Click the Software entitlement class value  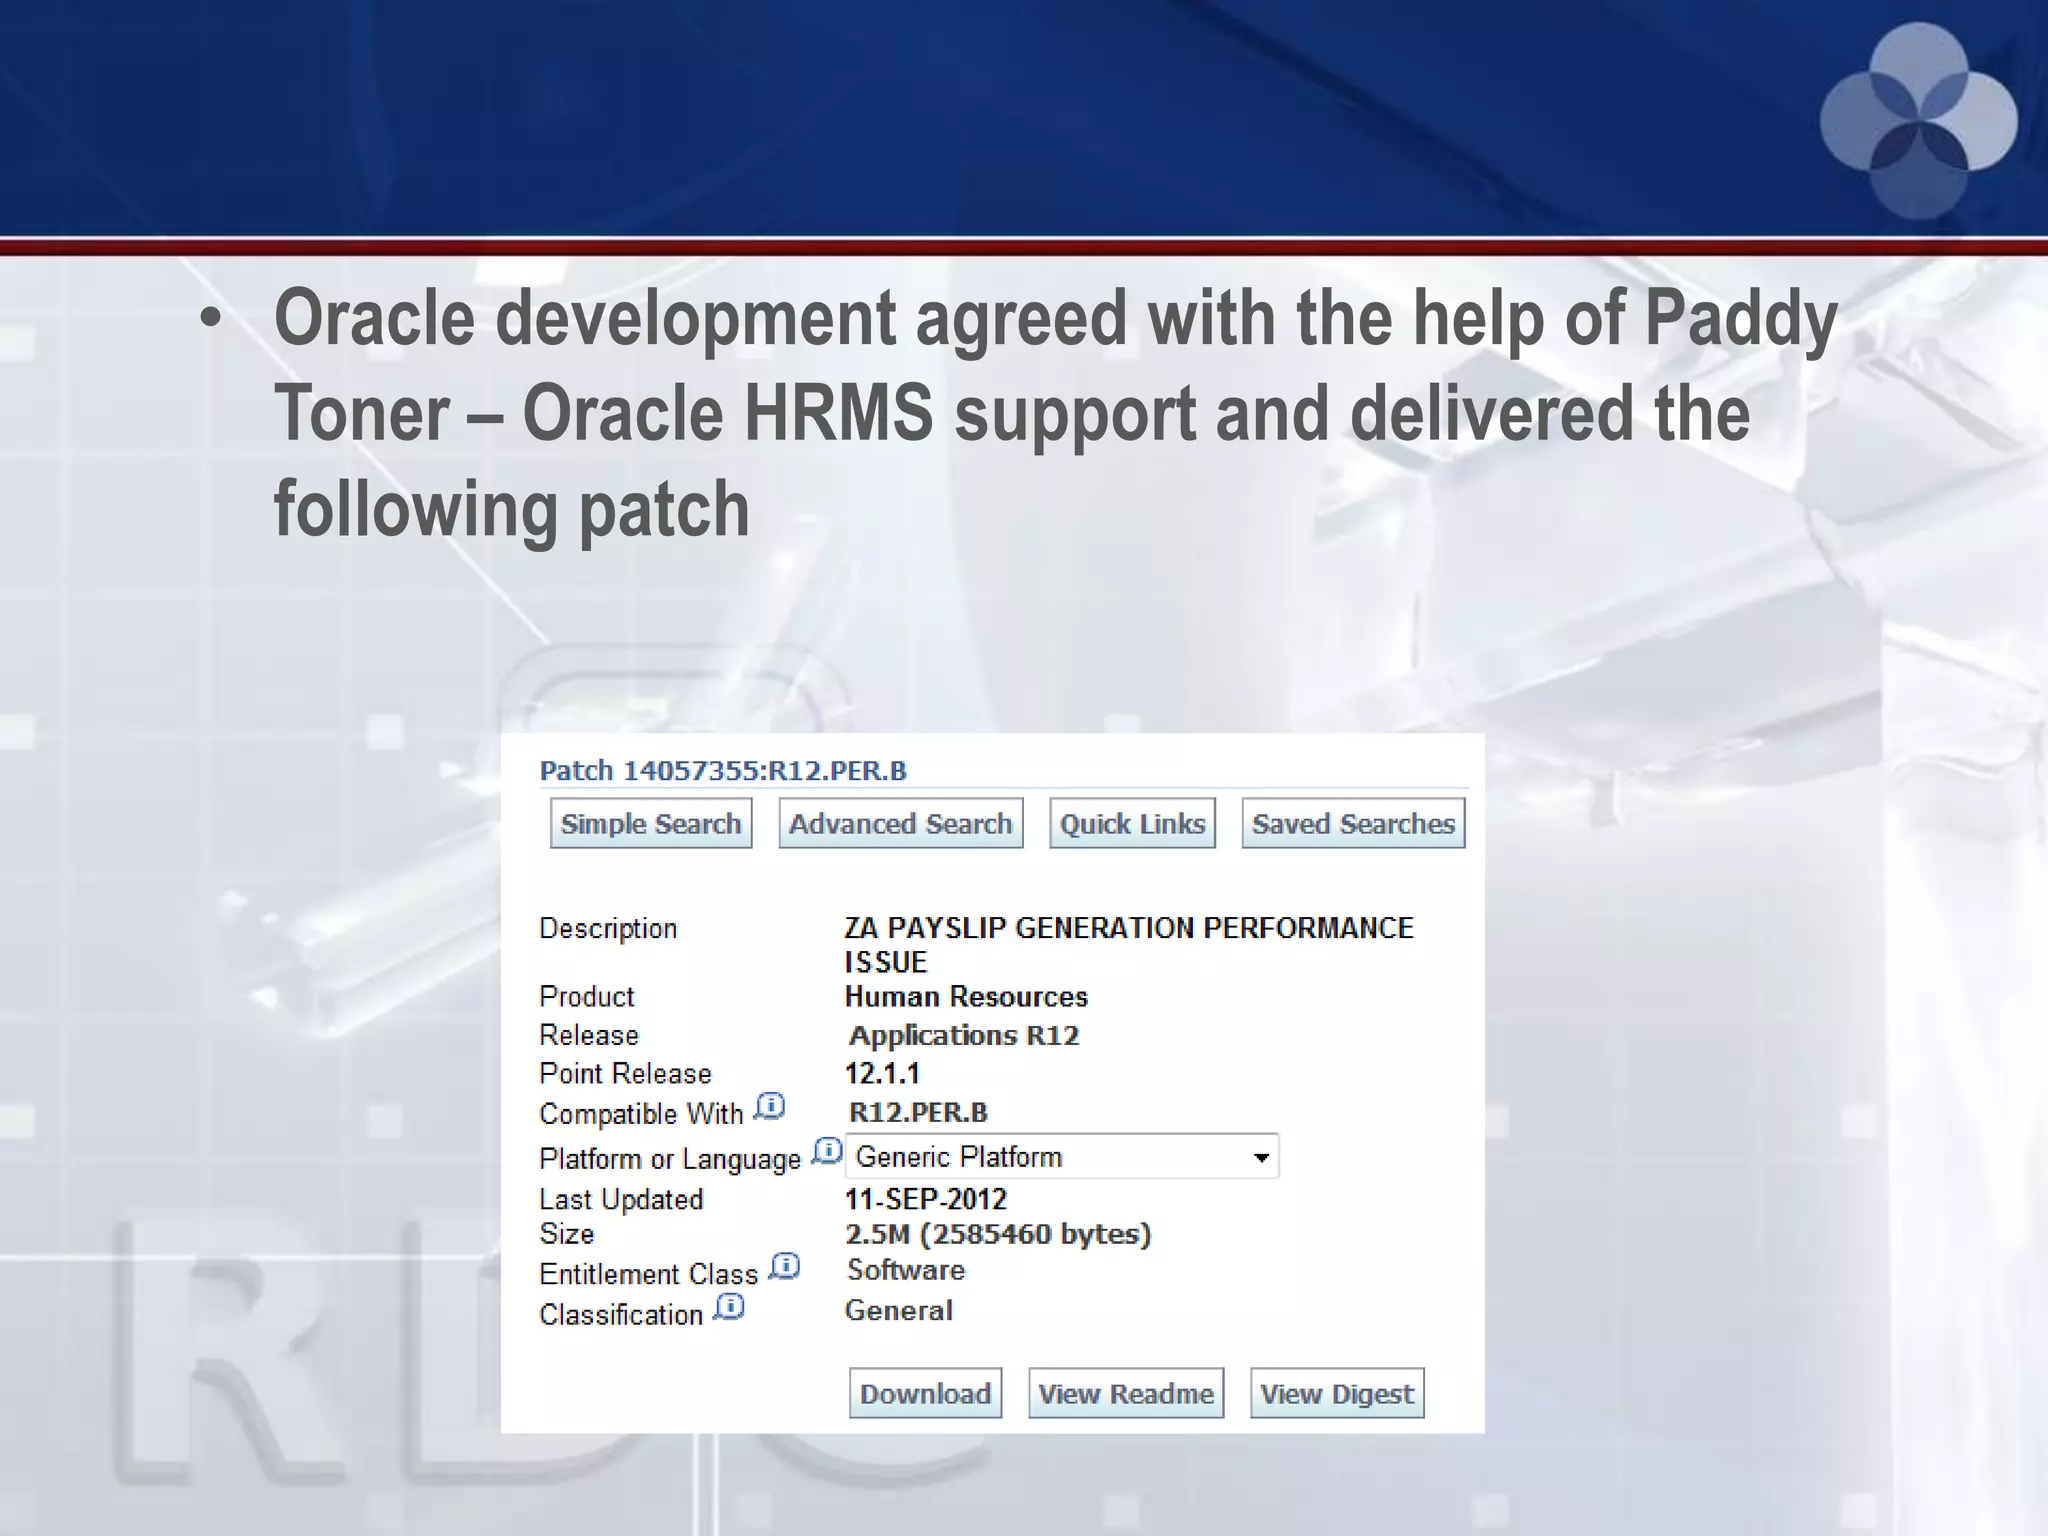tap(906, 1270)
